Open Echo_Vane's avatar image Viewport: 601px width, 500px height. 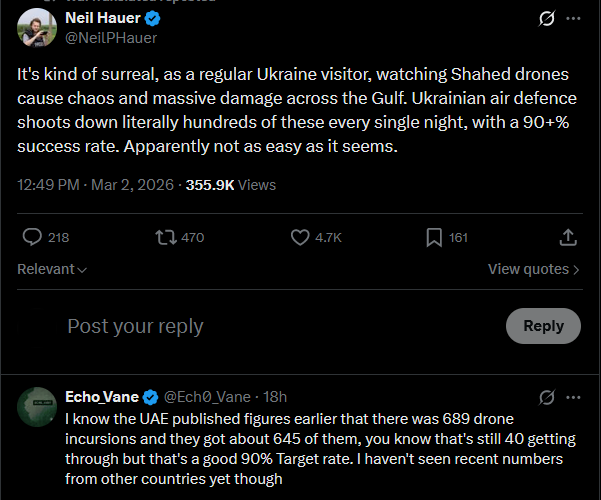(37, 406)
